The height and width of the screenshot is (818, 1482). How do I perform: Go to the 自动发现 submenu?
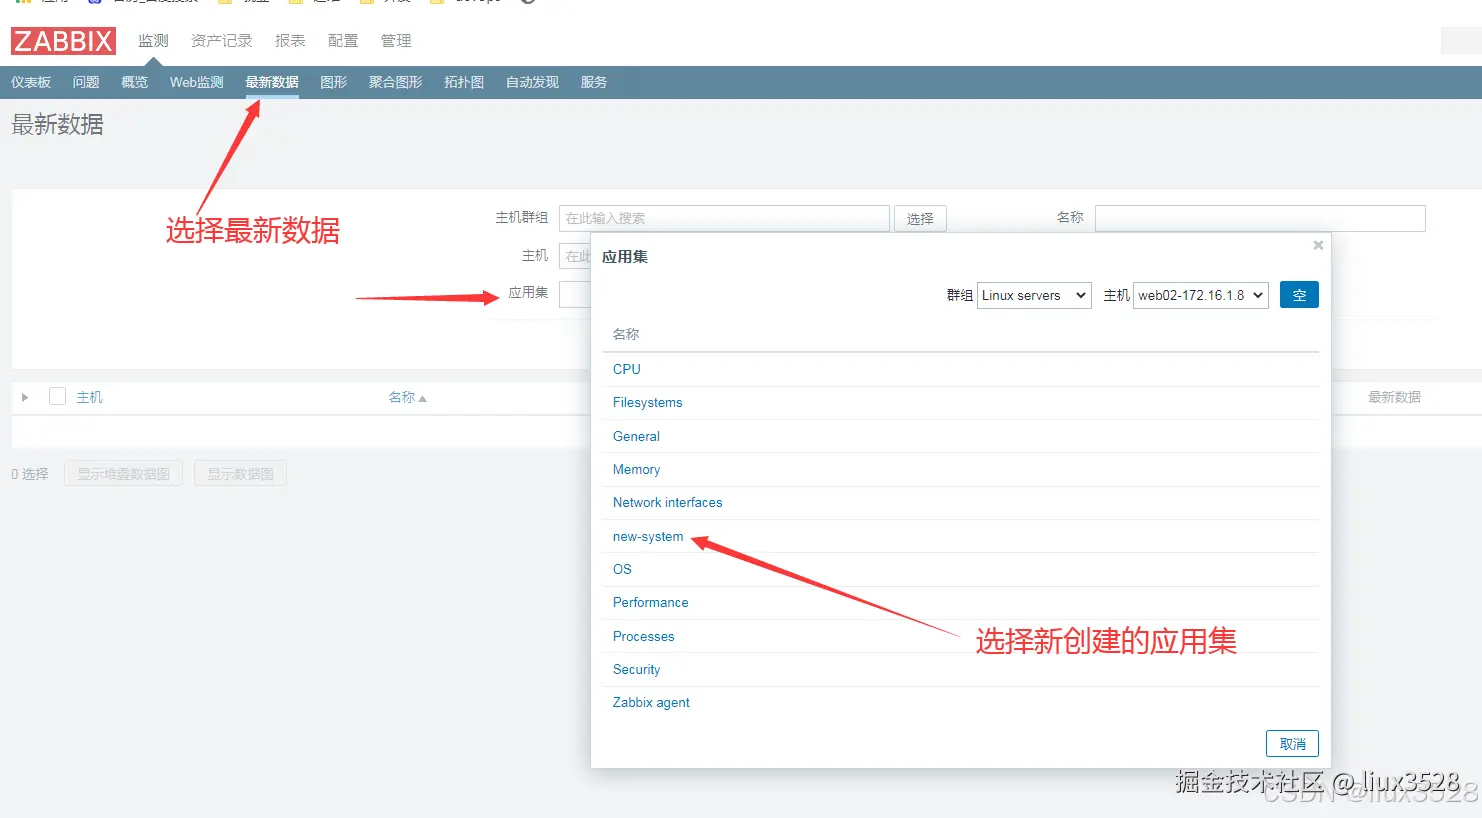532,82
